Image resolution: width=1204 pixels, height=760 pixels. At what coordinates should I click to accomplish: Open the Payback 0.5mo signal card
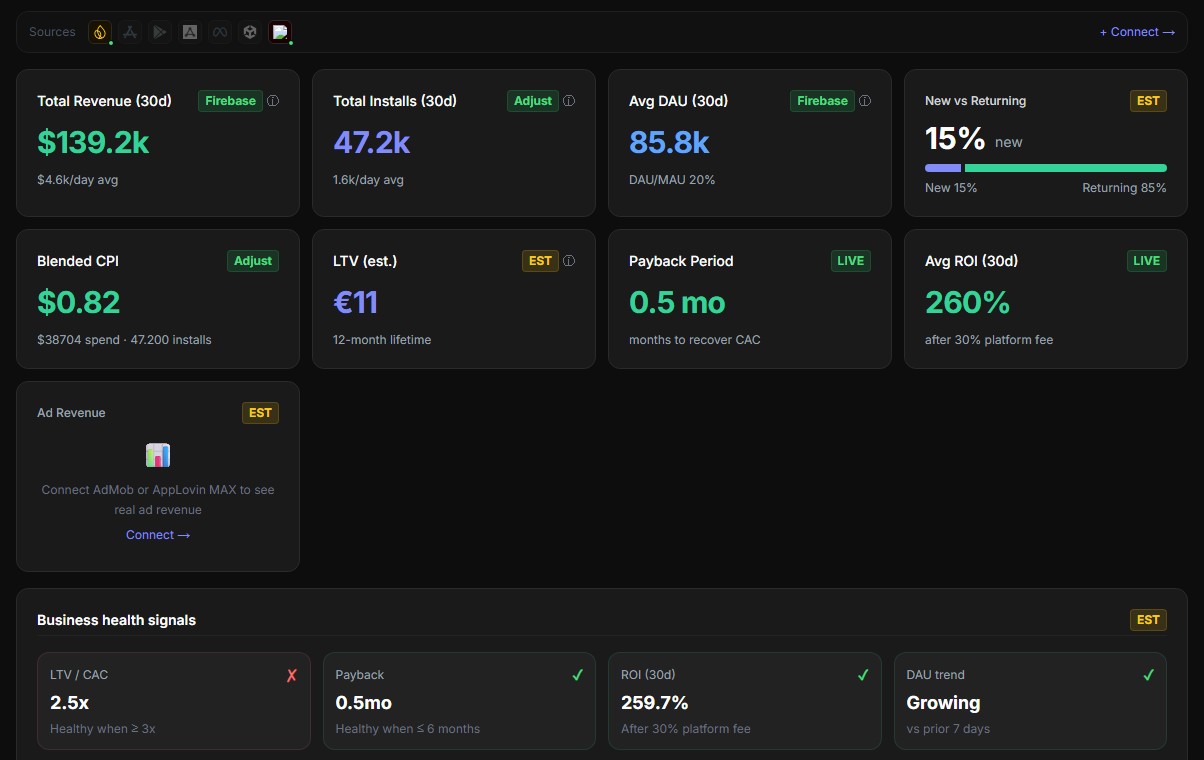[x=459, y=701]
